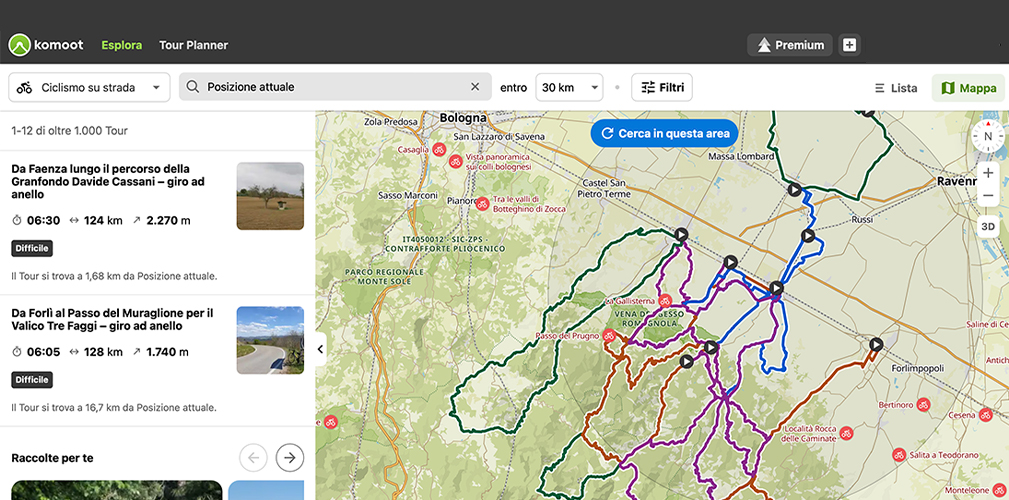Screen dimensions: 1009x500
Task: Open the Esplora tab
Action: click(x=121, y=45)
